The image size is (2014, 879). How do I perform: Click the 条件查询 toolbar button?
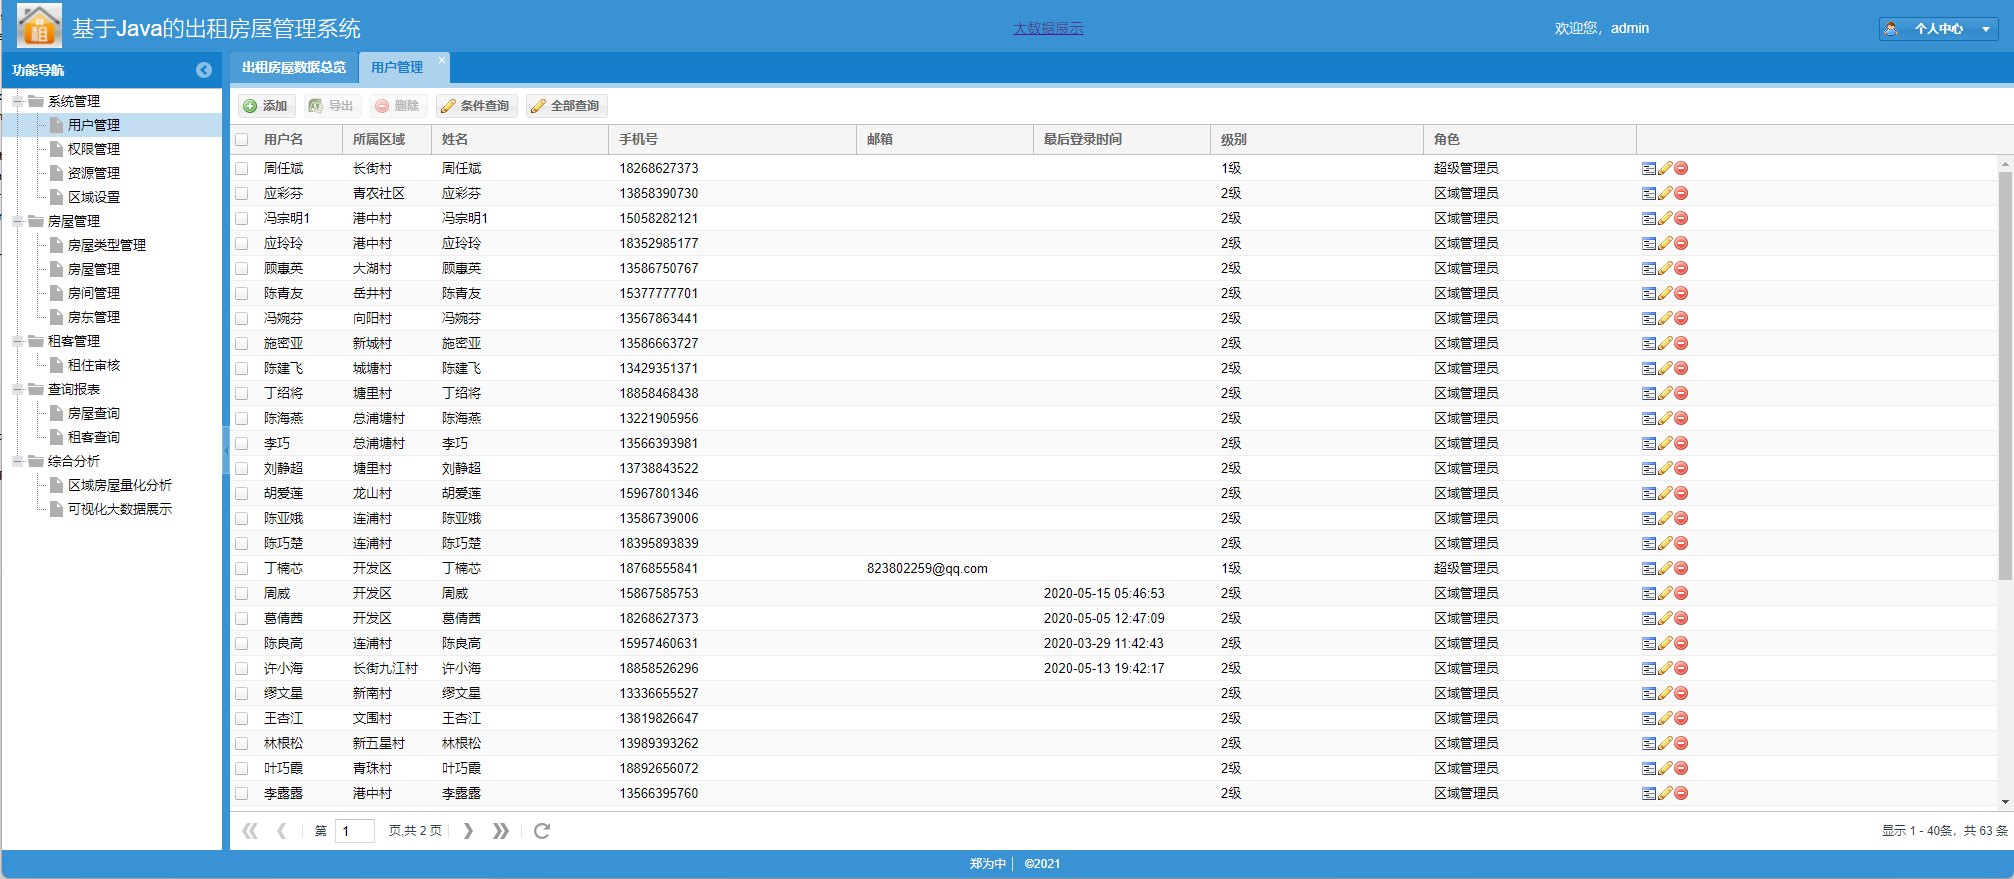(476, 106)
